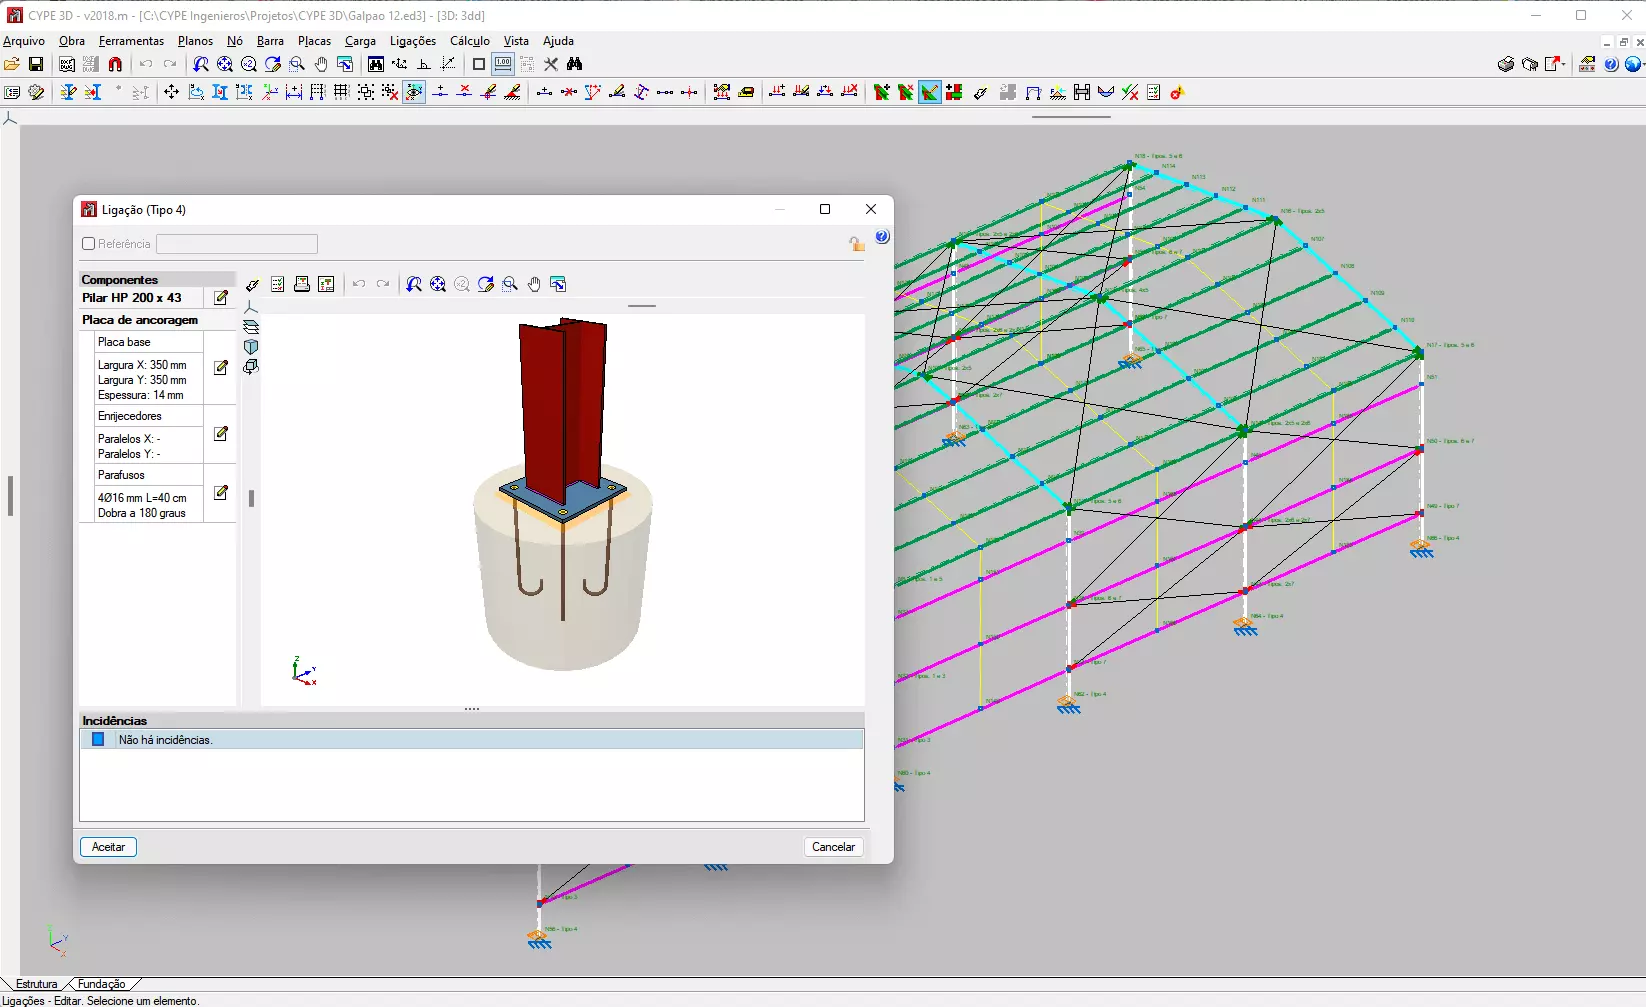
Task: Switch to the Fundação tab
Action: [101, 984]
